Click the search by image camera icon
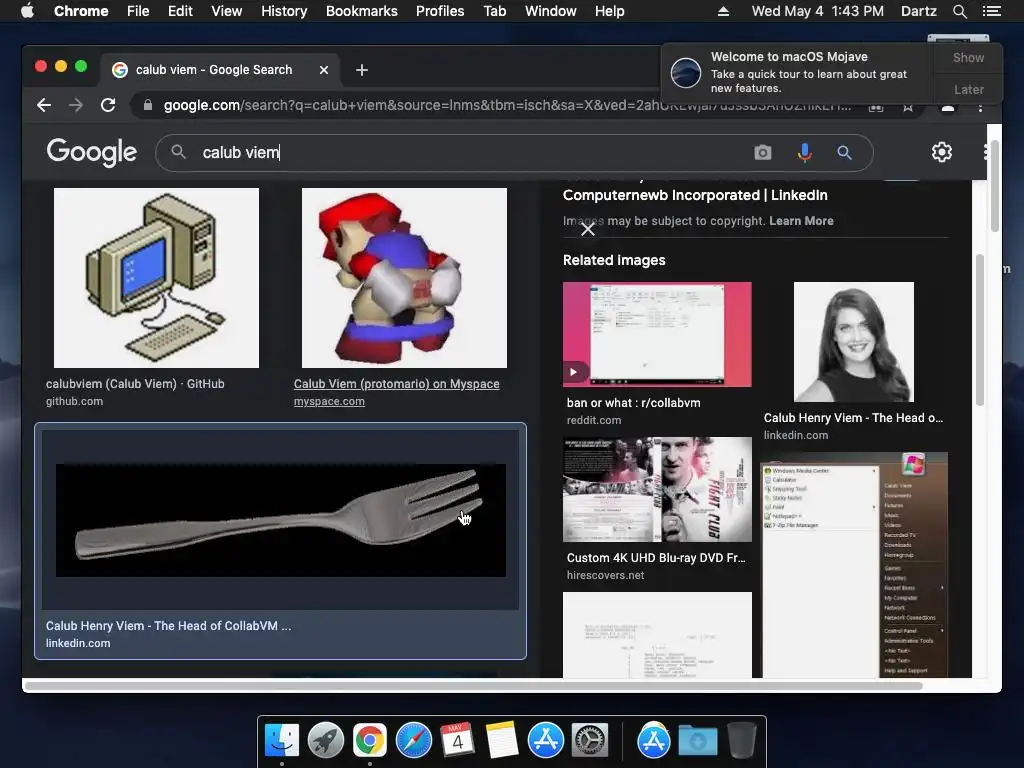The width and height of the screenshot is (1024, 768). 763,153
